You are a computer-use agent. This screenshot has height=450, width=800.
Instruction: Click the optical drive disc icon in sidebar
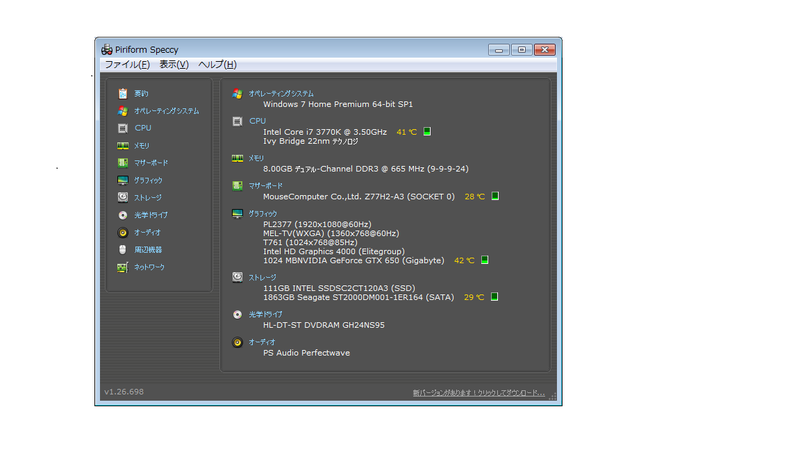click(x=122, y=215)
